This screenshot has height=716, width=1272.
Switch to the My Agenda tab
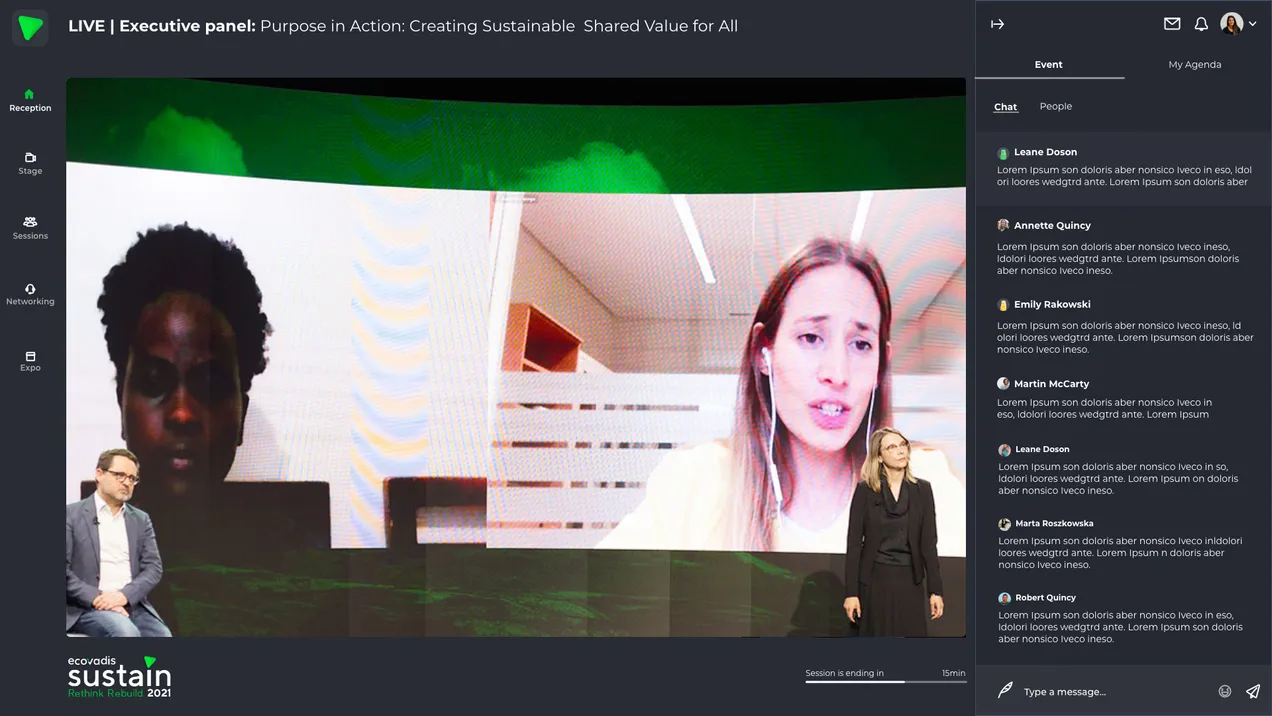click(1194, 65)
